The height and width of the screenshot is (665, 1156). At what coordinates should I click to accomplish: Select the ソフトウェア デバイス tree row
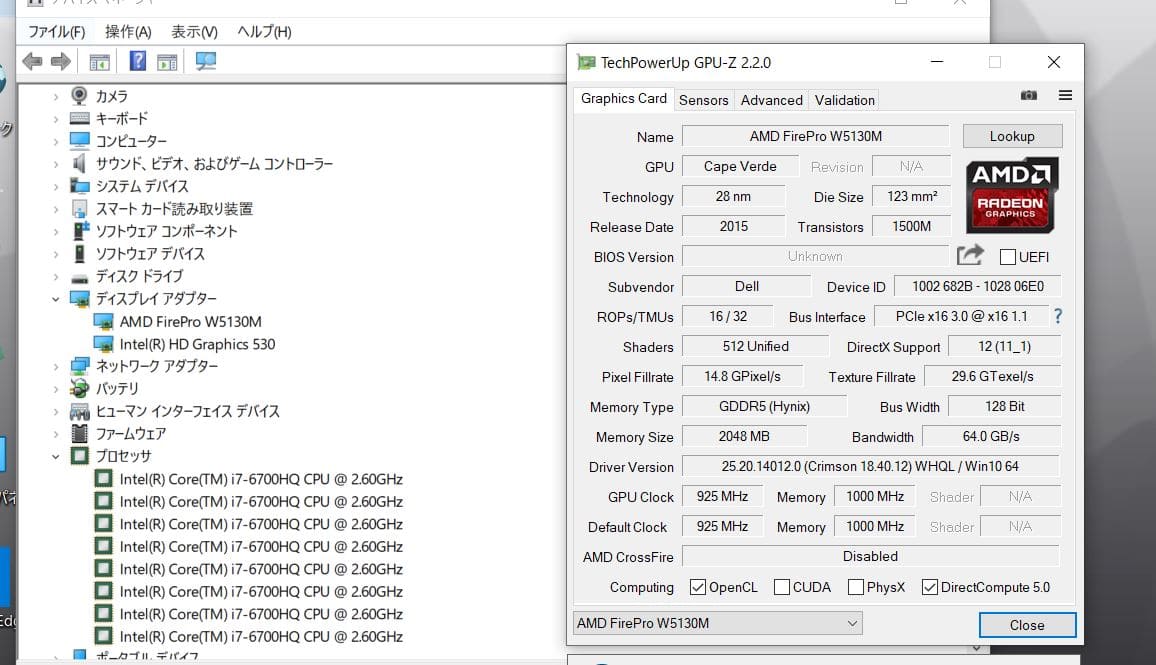[150, 254]
